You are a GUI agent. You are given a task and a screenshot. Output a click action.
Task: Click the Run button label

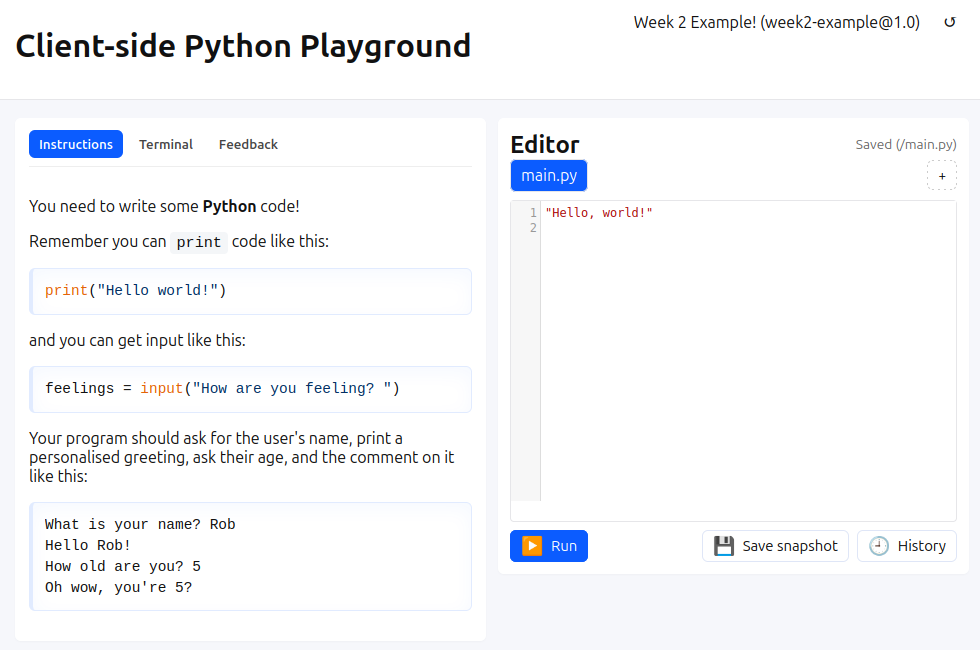(564, 546)
